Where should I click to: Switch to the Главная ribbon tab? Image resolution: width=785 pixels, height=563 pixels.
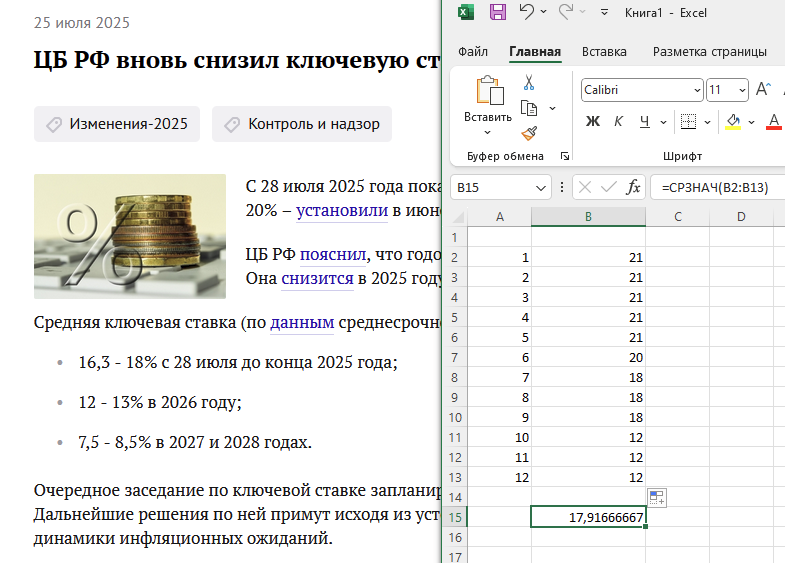[x=535, y=52]
